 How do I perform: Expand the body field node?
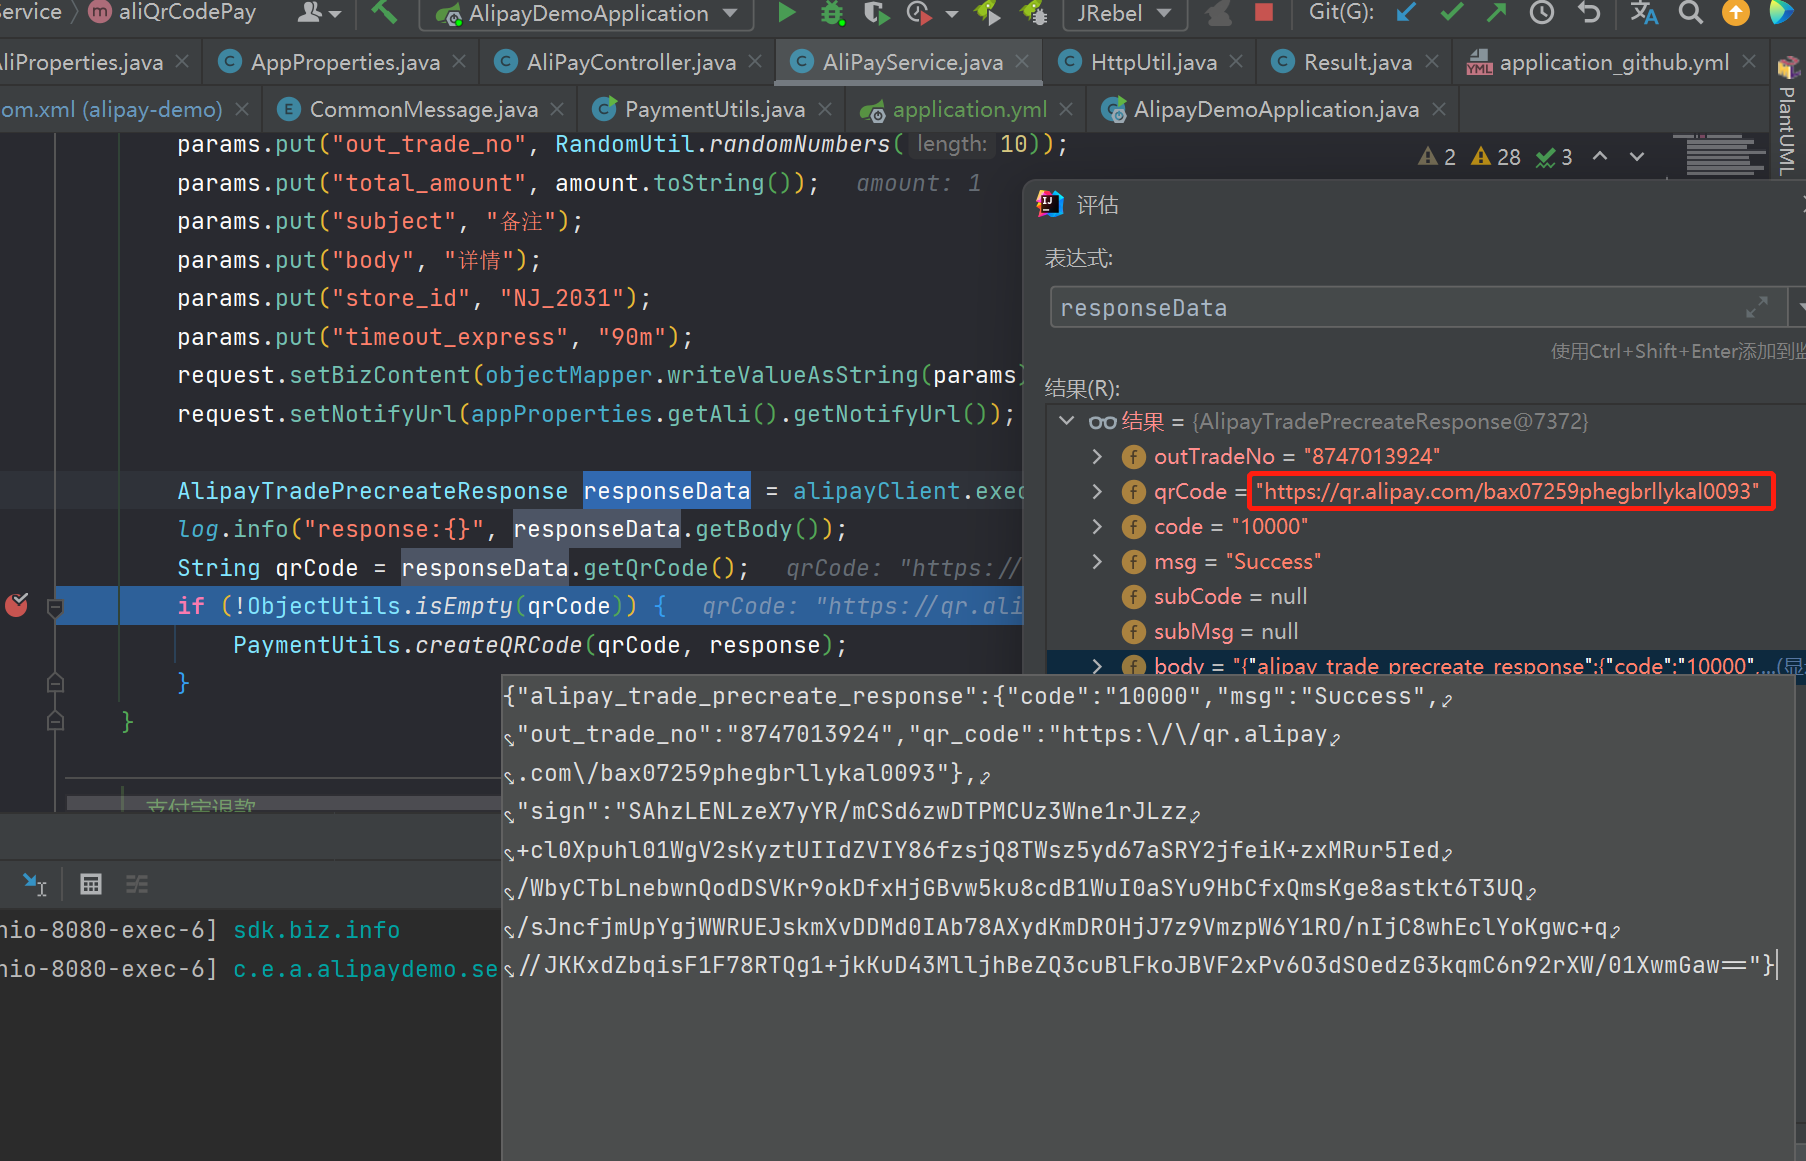tap(1097, 666)
